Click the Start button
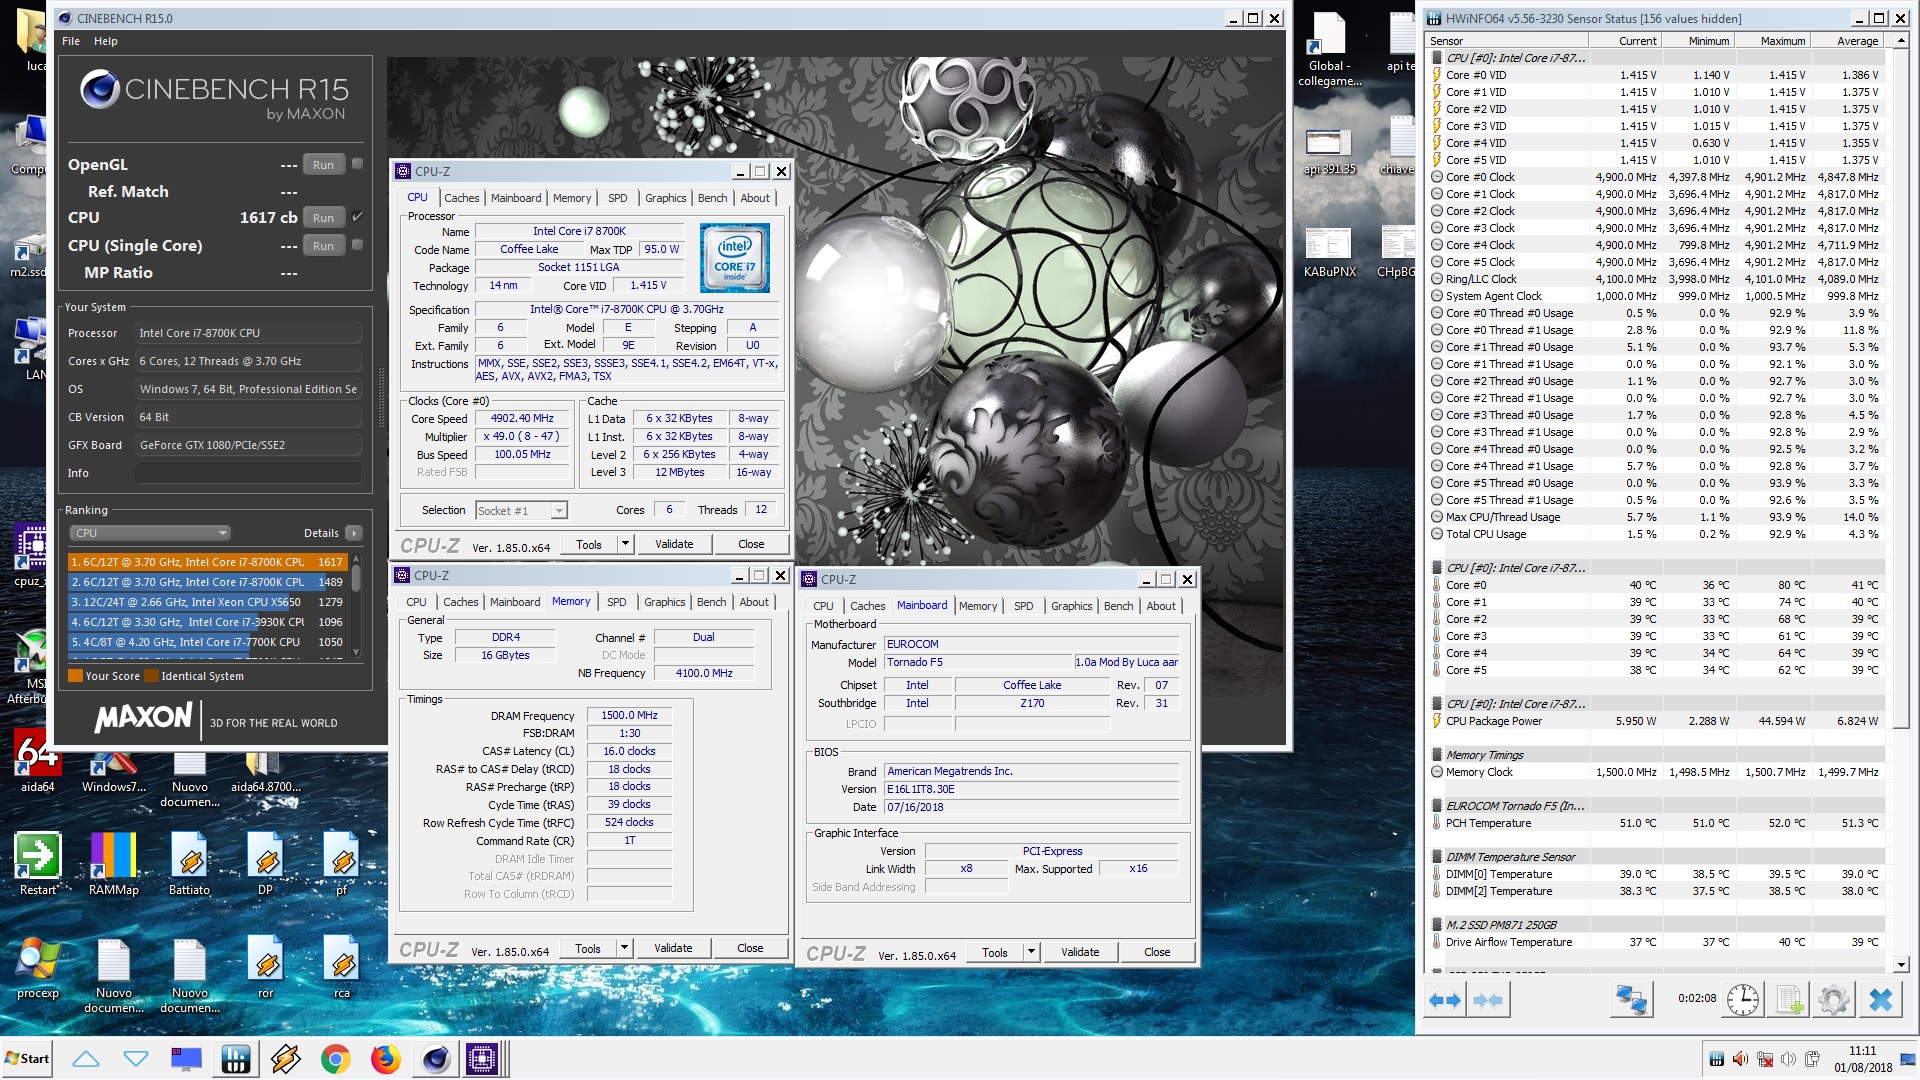 28,1059
